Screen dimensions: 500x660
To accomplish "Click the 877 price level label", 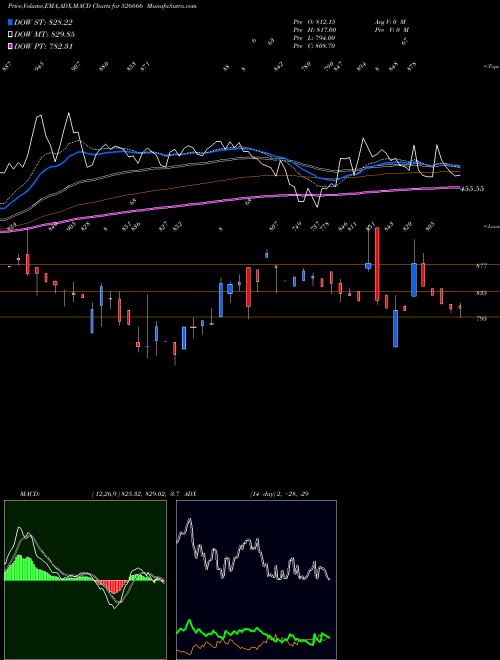I will coord(481,266).
